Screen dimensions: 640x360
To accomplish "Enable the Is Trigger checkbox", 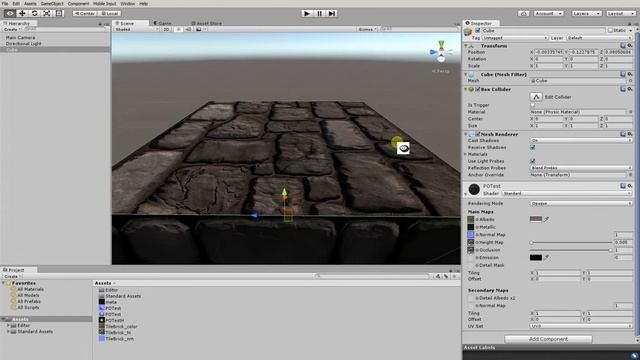I will point(533,105).
